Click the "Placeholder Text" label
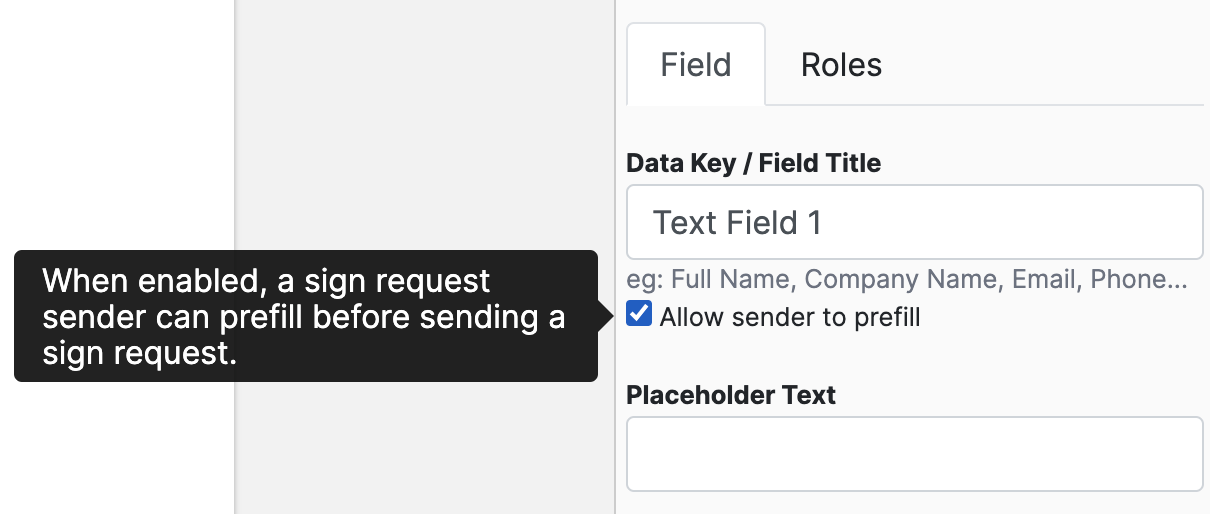This screenshot has width=1210, height=514. pyautogui.click(x=730, y=395)
